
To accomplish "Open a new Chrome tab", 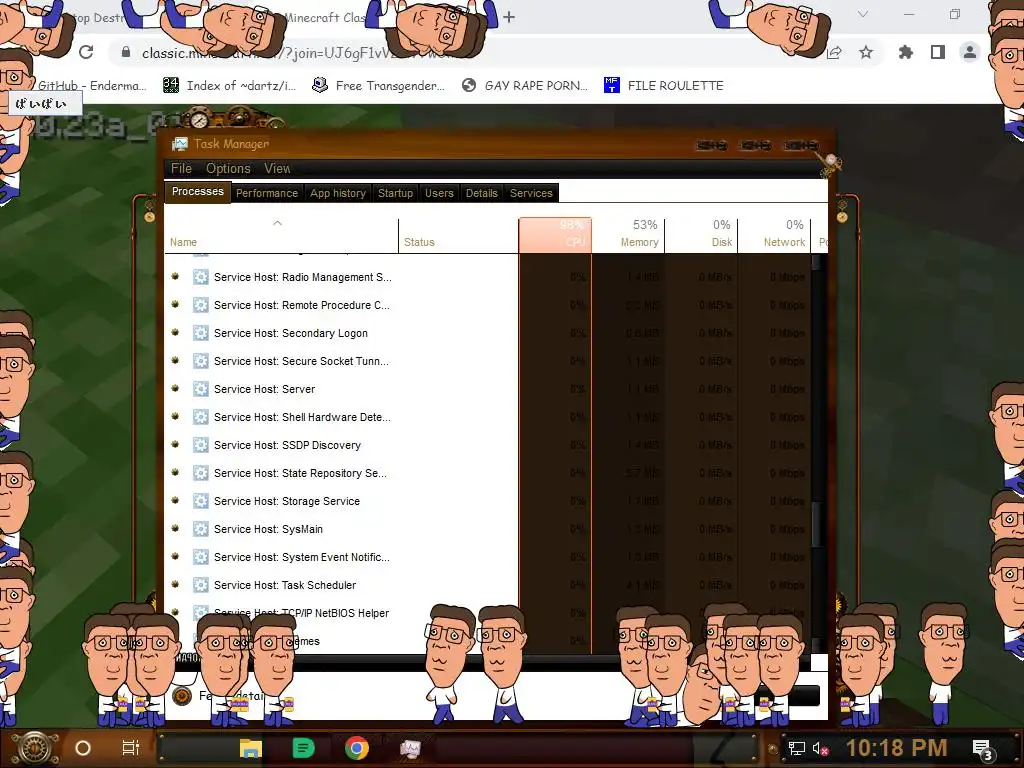I will [509, 17].
